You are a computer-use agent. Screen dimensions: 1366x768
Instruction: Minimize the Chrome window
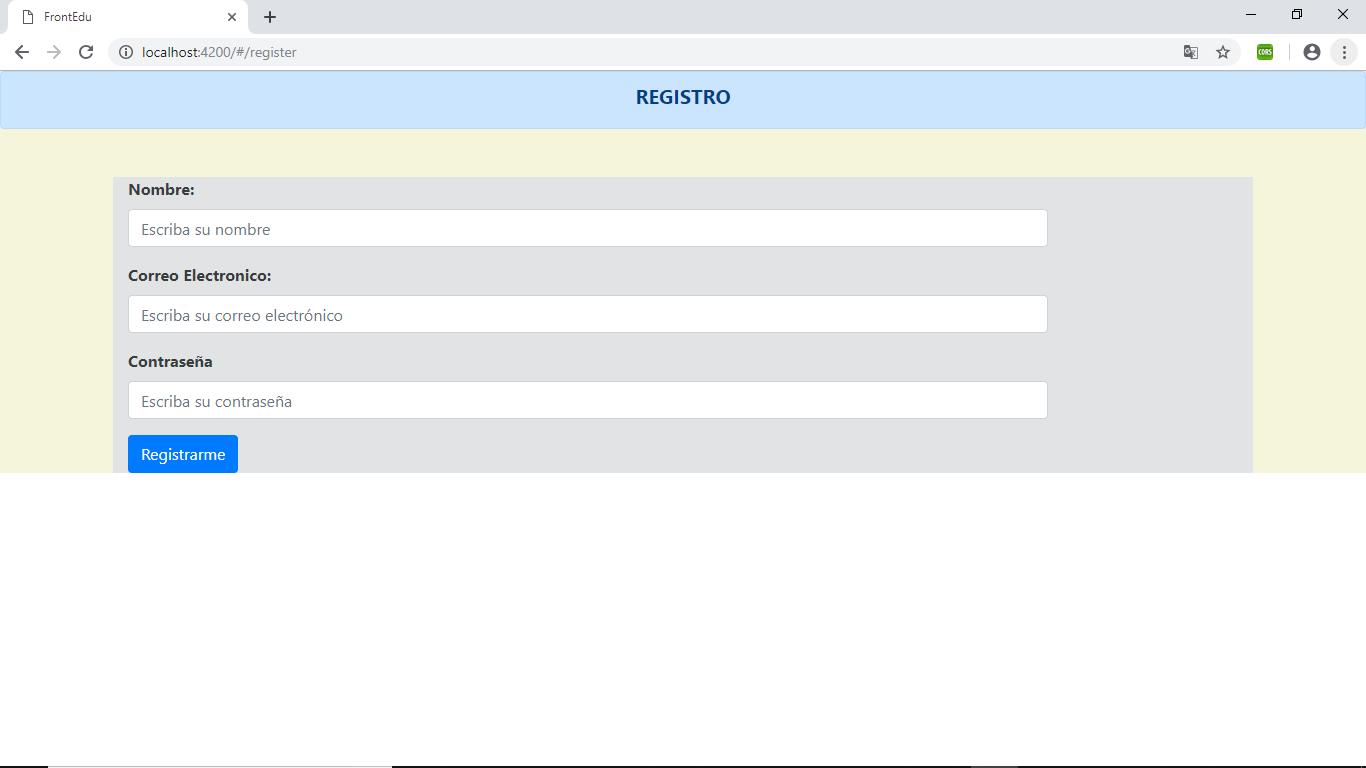coord(1251,14)
